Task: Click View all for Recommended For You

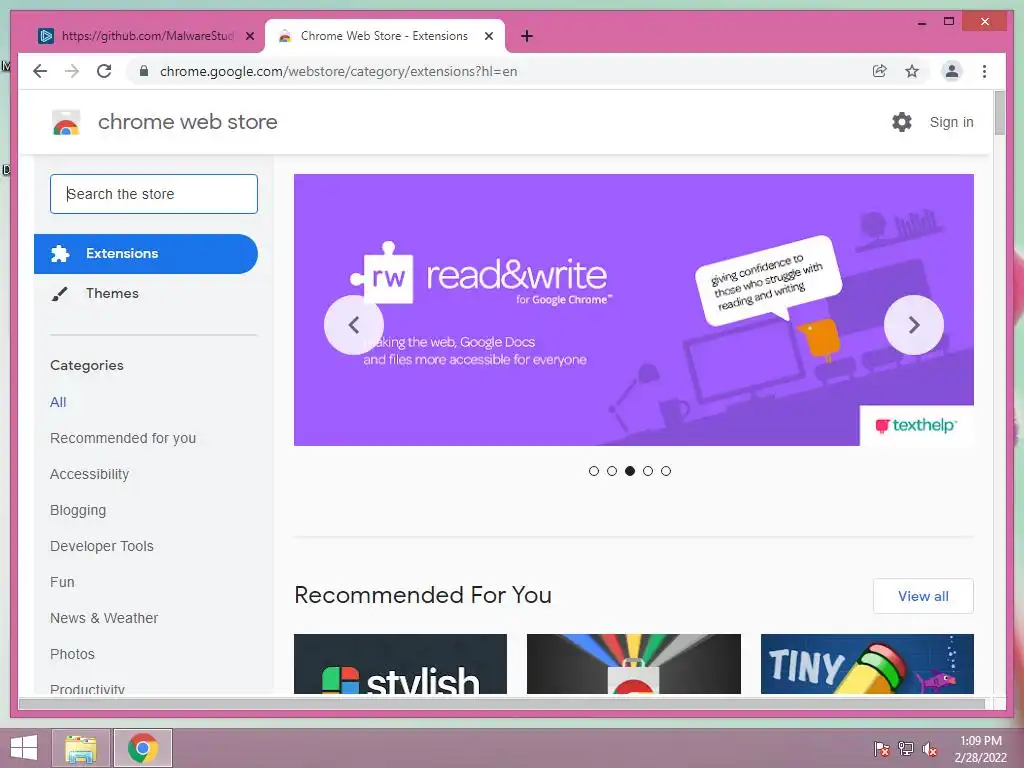Action: tap(923, 596)
